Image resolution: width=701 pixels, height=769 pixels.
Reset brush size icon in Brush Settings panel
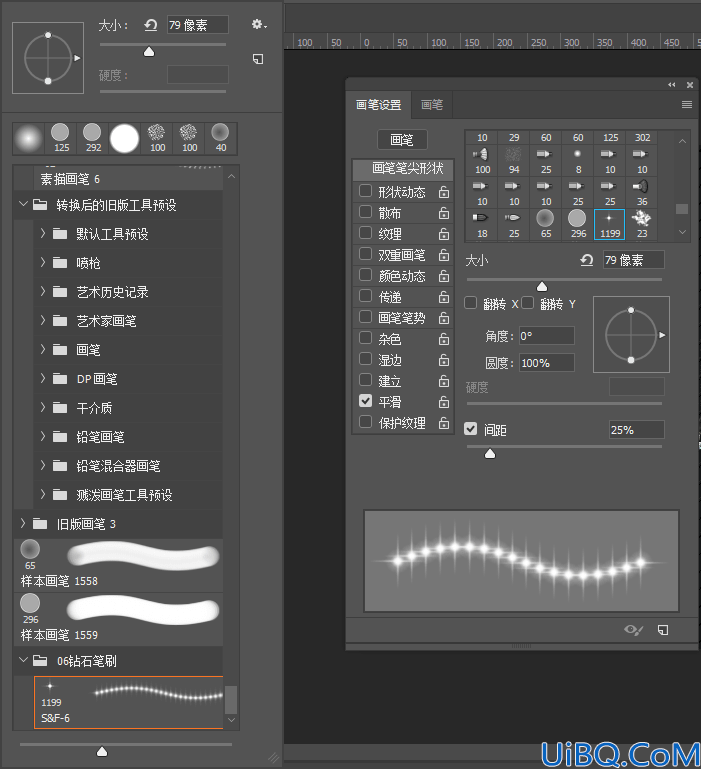click(587, 260)
